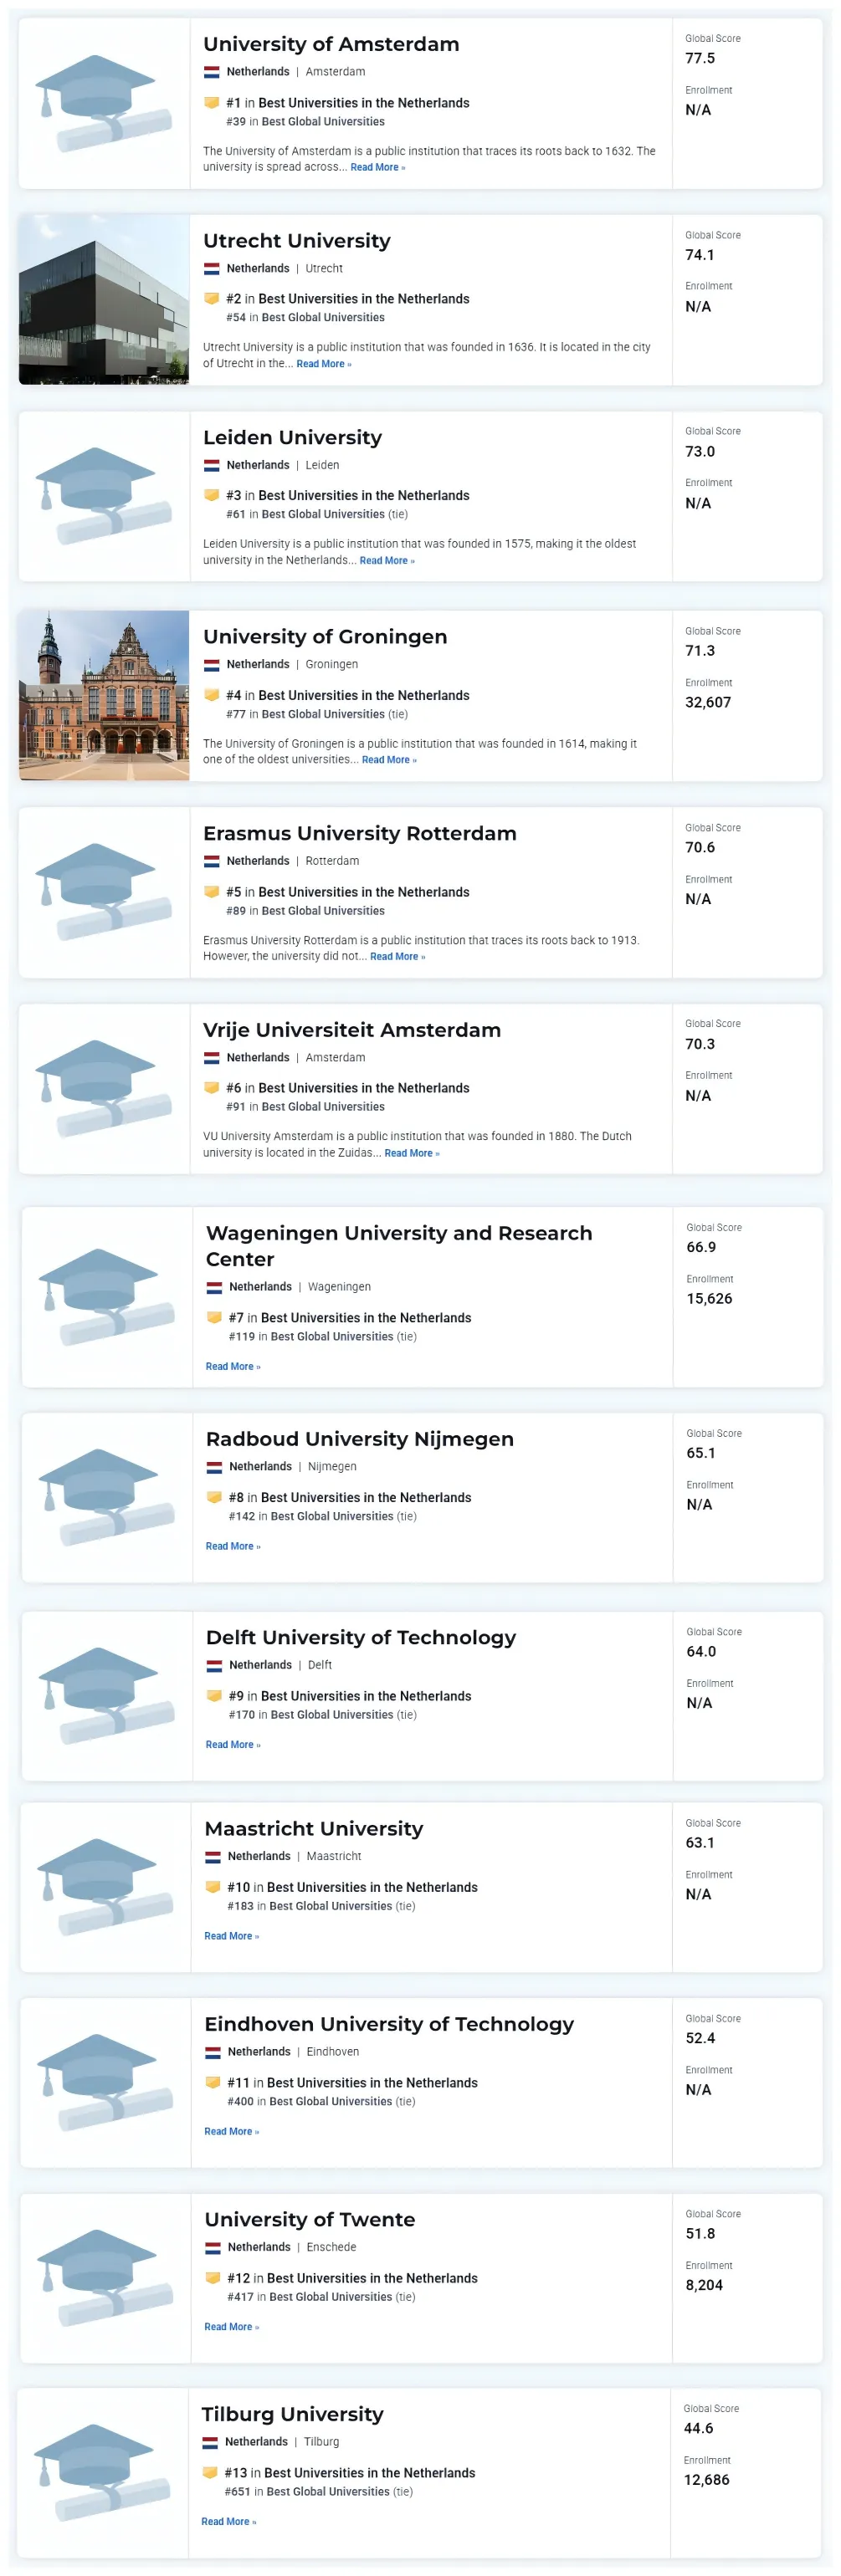
Task: Click the ranking badge icon beside #7 Wageningen
Action: tap(214, 1317)
